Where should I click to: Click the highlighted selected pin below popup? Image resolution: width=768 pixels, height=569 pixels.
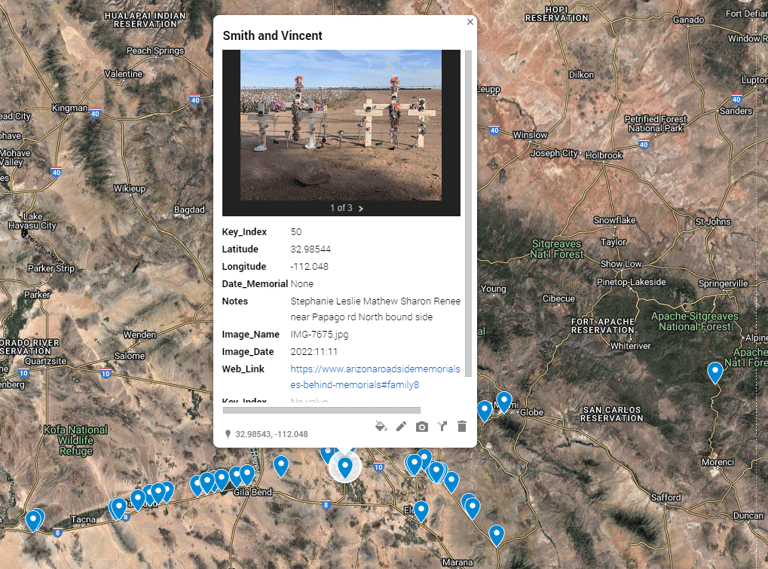coord(345,467)
